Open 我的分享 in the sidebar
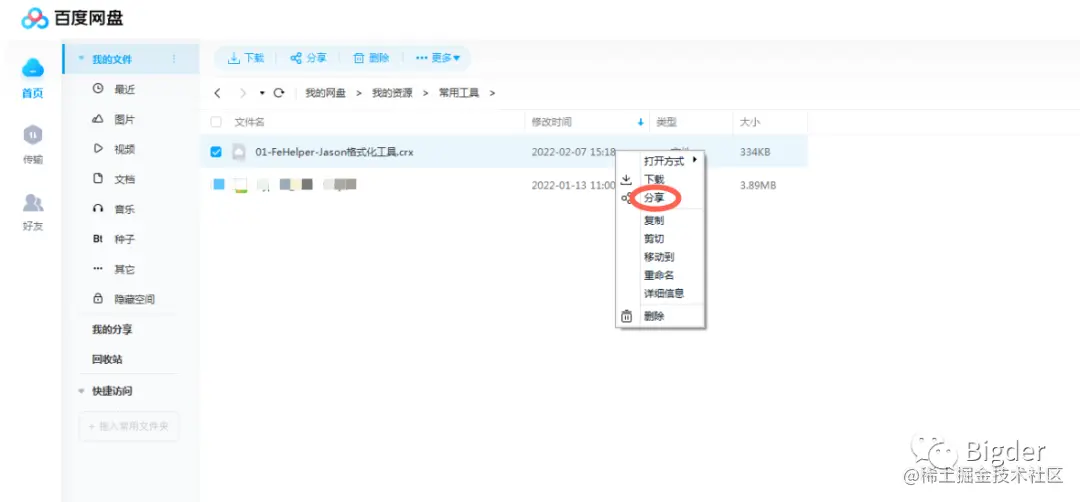Screen dimensions: 1080x502 click(x=112, y=329)
